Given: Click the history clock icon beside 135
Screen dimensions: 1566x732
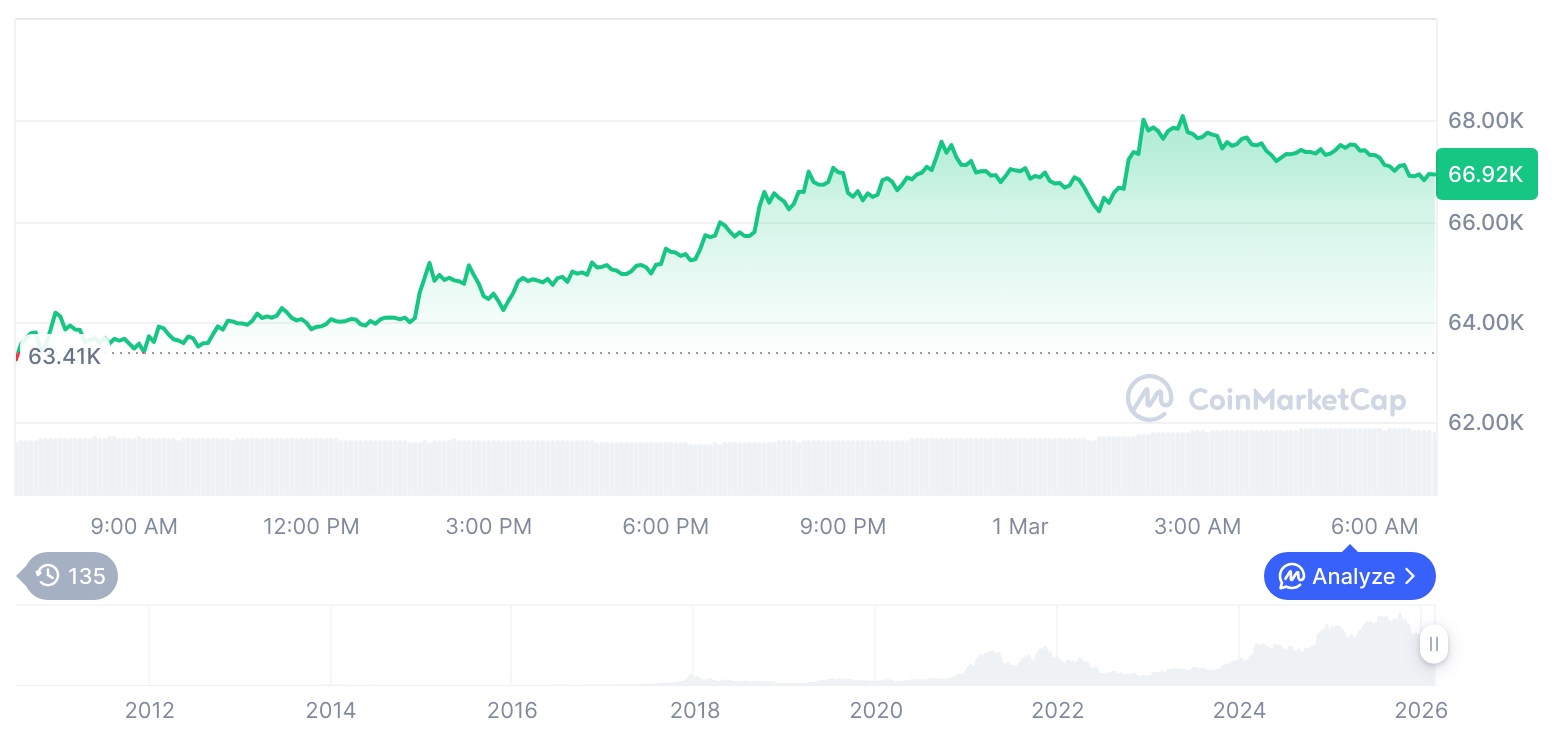Looking at the screenshot, I should click(x=47, y=576).
